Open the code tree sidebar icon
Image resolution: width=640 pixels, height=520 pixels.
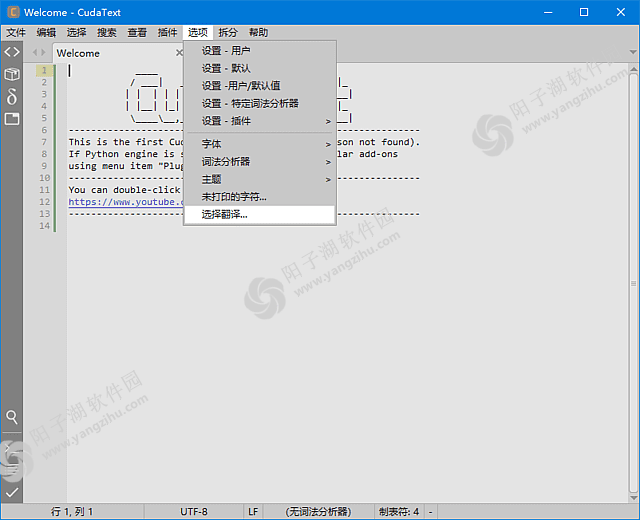pyautogui.click(x=12, y=52)
